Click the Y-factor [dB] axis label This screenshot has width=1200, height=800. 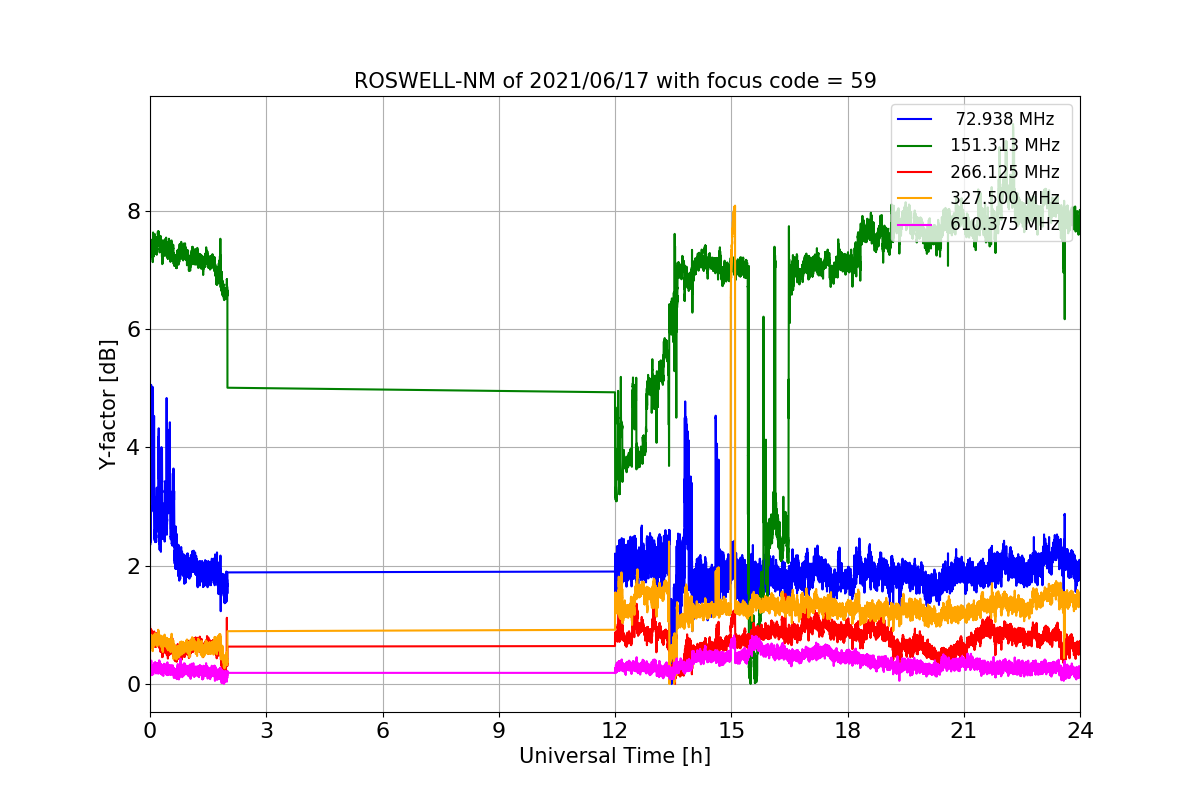108,404
